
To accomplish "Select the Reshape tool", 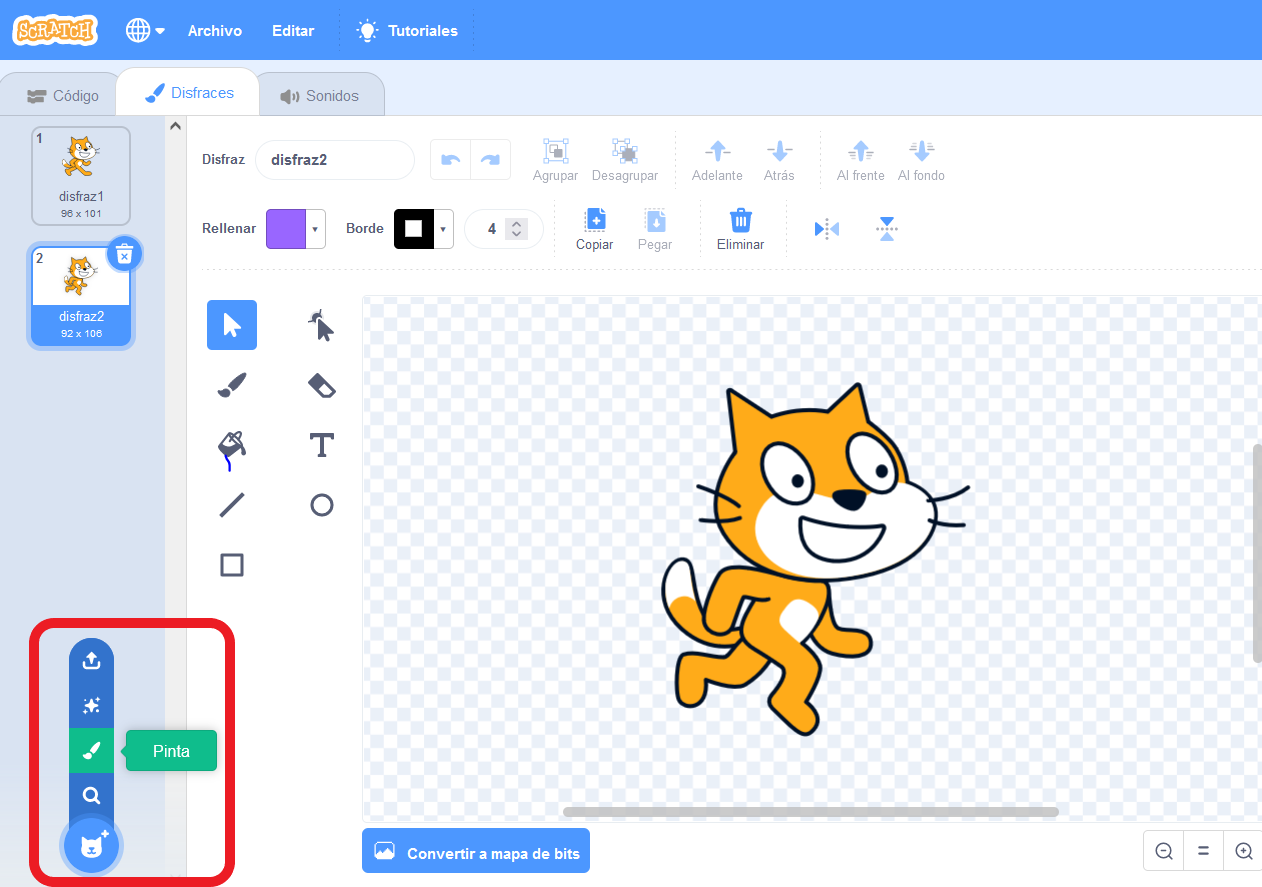I will [x=320, y=325].
